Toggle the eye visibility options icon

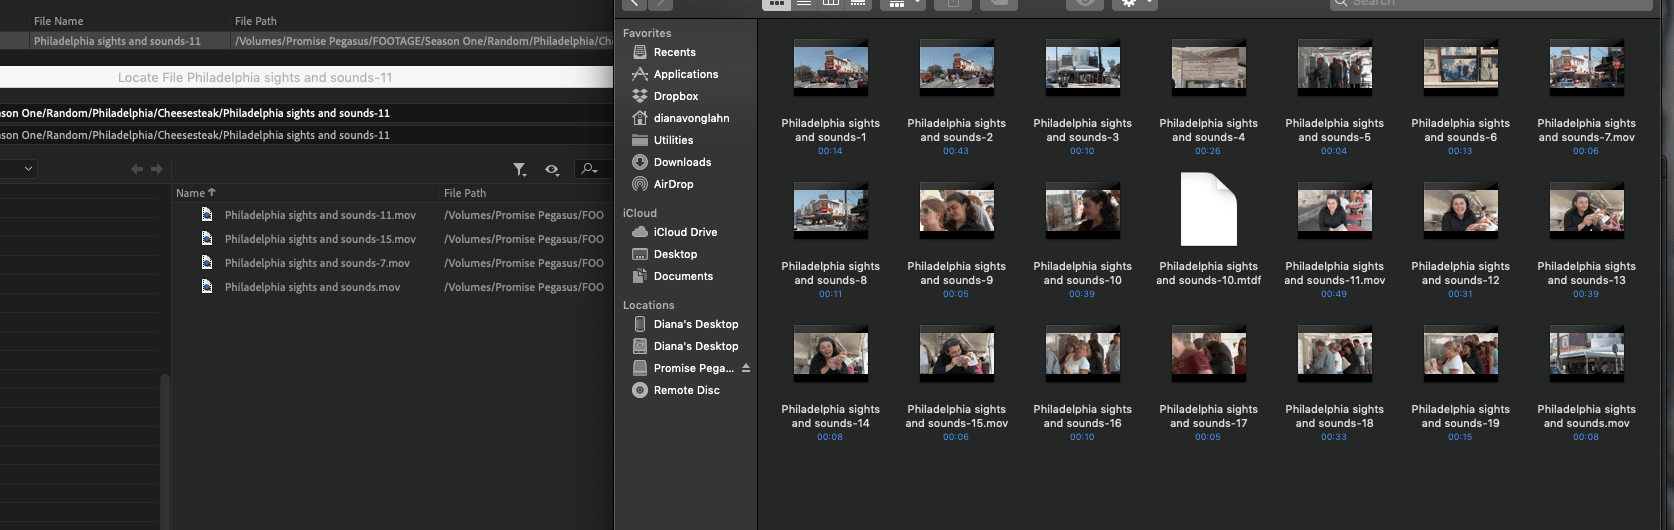tap(552, 170)
